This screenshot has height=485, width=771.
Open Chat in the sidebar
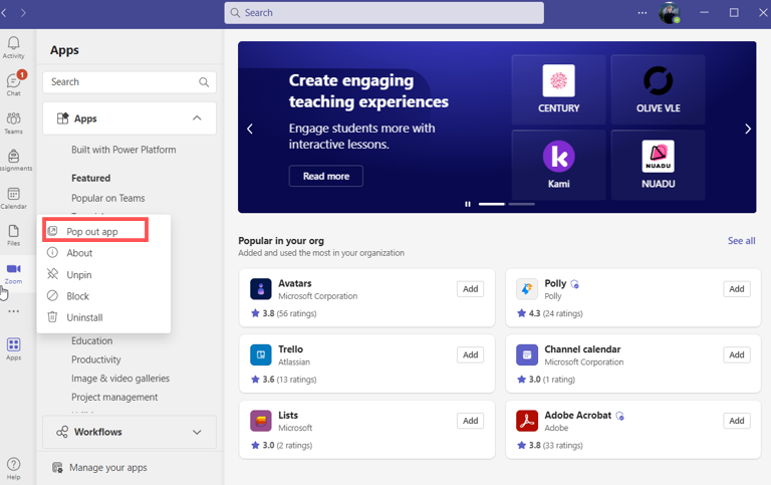13,84
